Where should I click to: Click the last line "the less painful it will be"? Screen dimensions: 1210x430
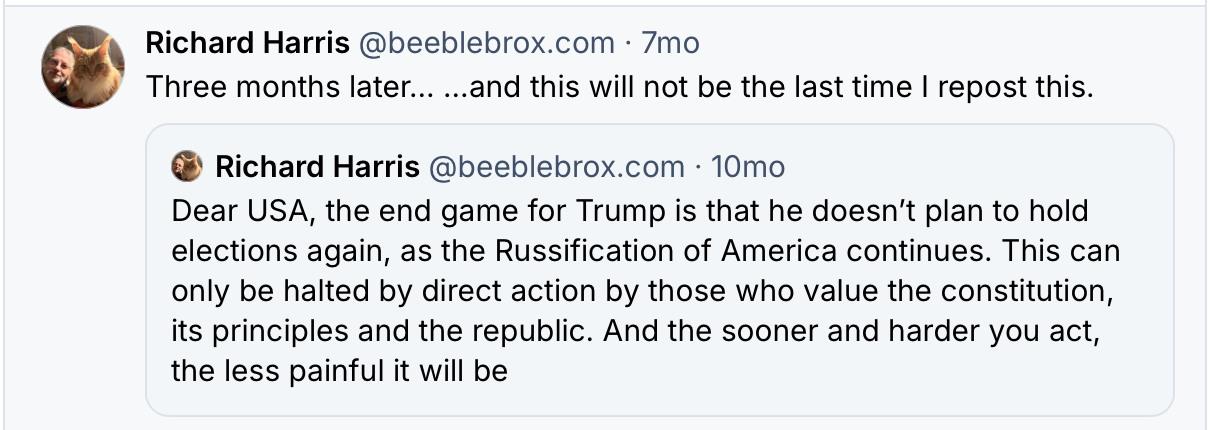(340, 371)
